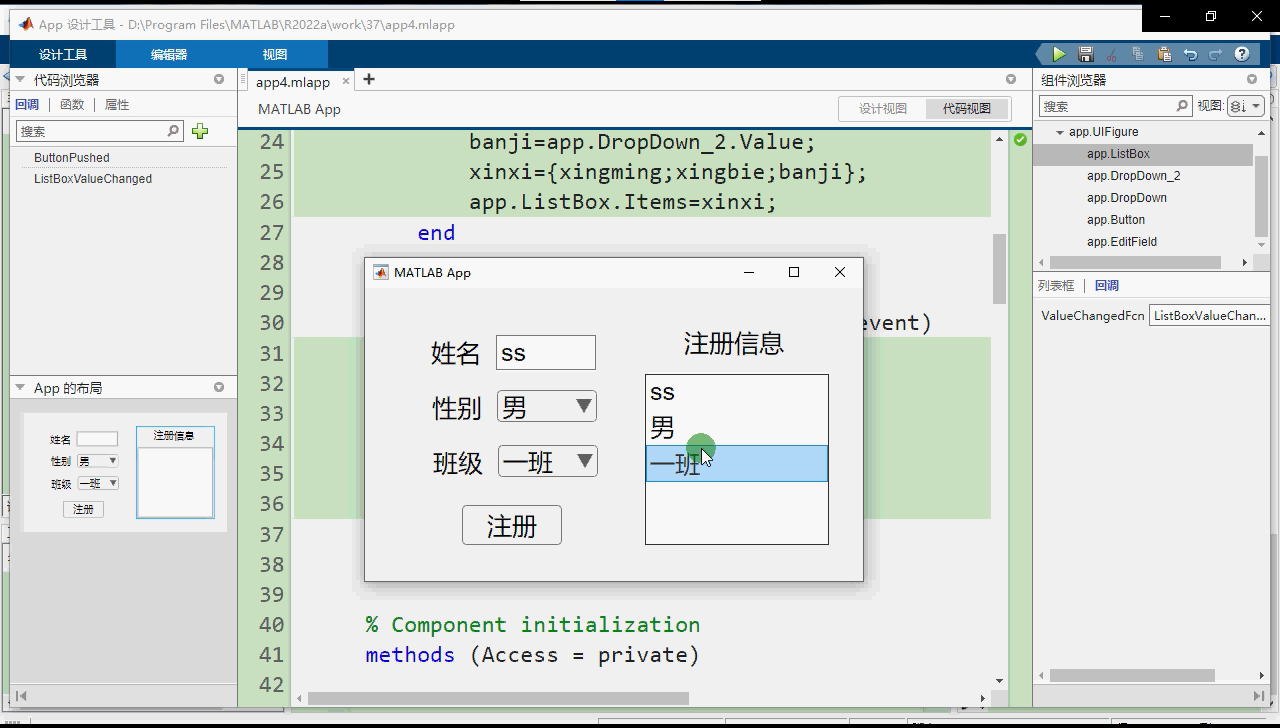Switch to 设计视图 design view
The height and width of the screenshot is (728, 1280).
pos(883,109)
